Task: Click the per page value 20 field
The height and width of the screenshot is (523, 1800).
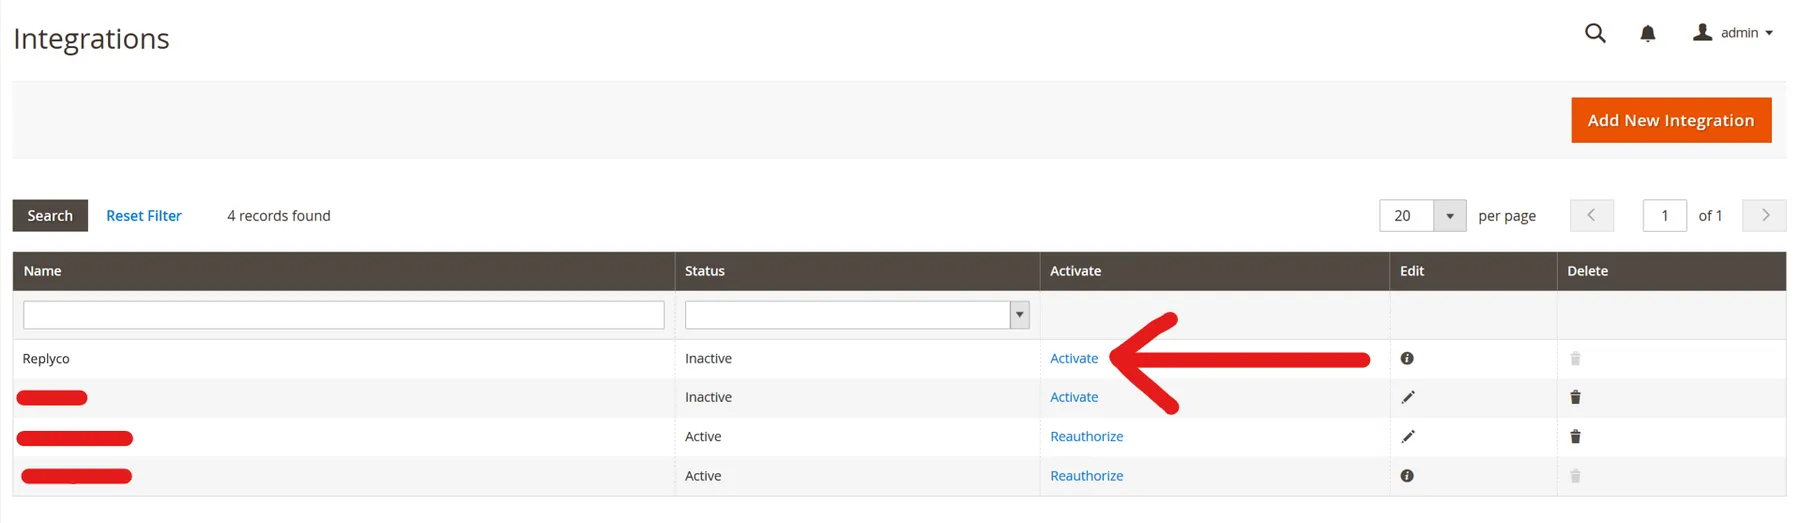Action: coord(1406,215)
